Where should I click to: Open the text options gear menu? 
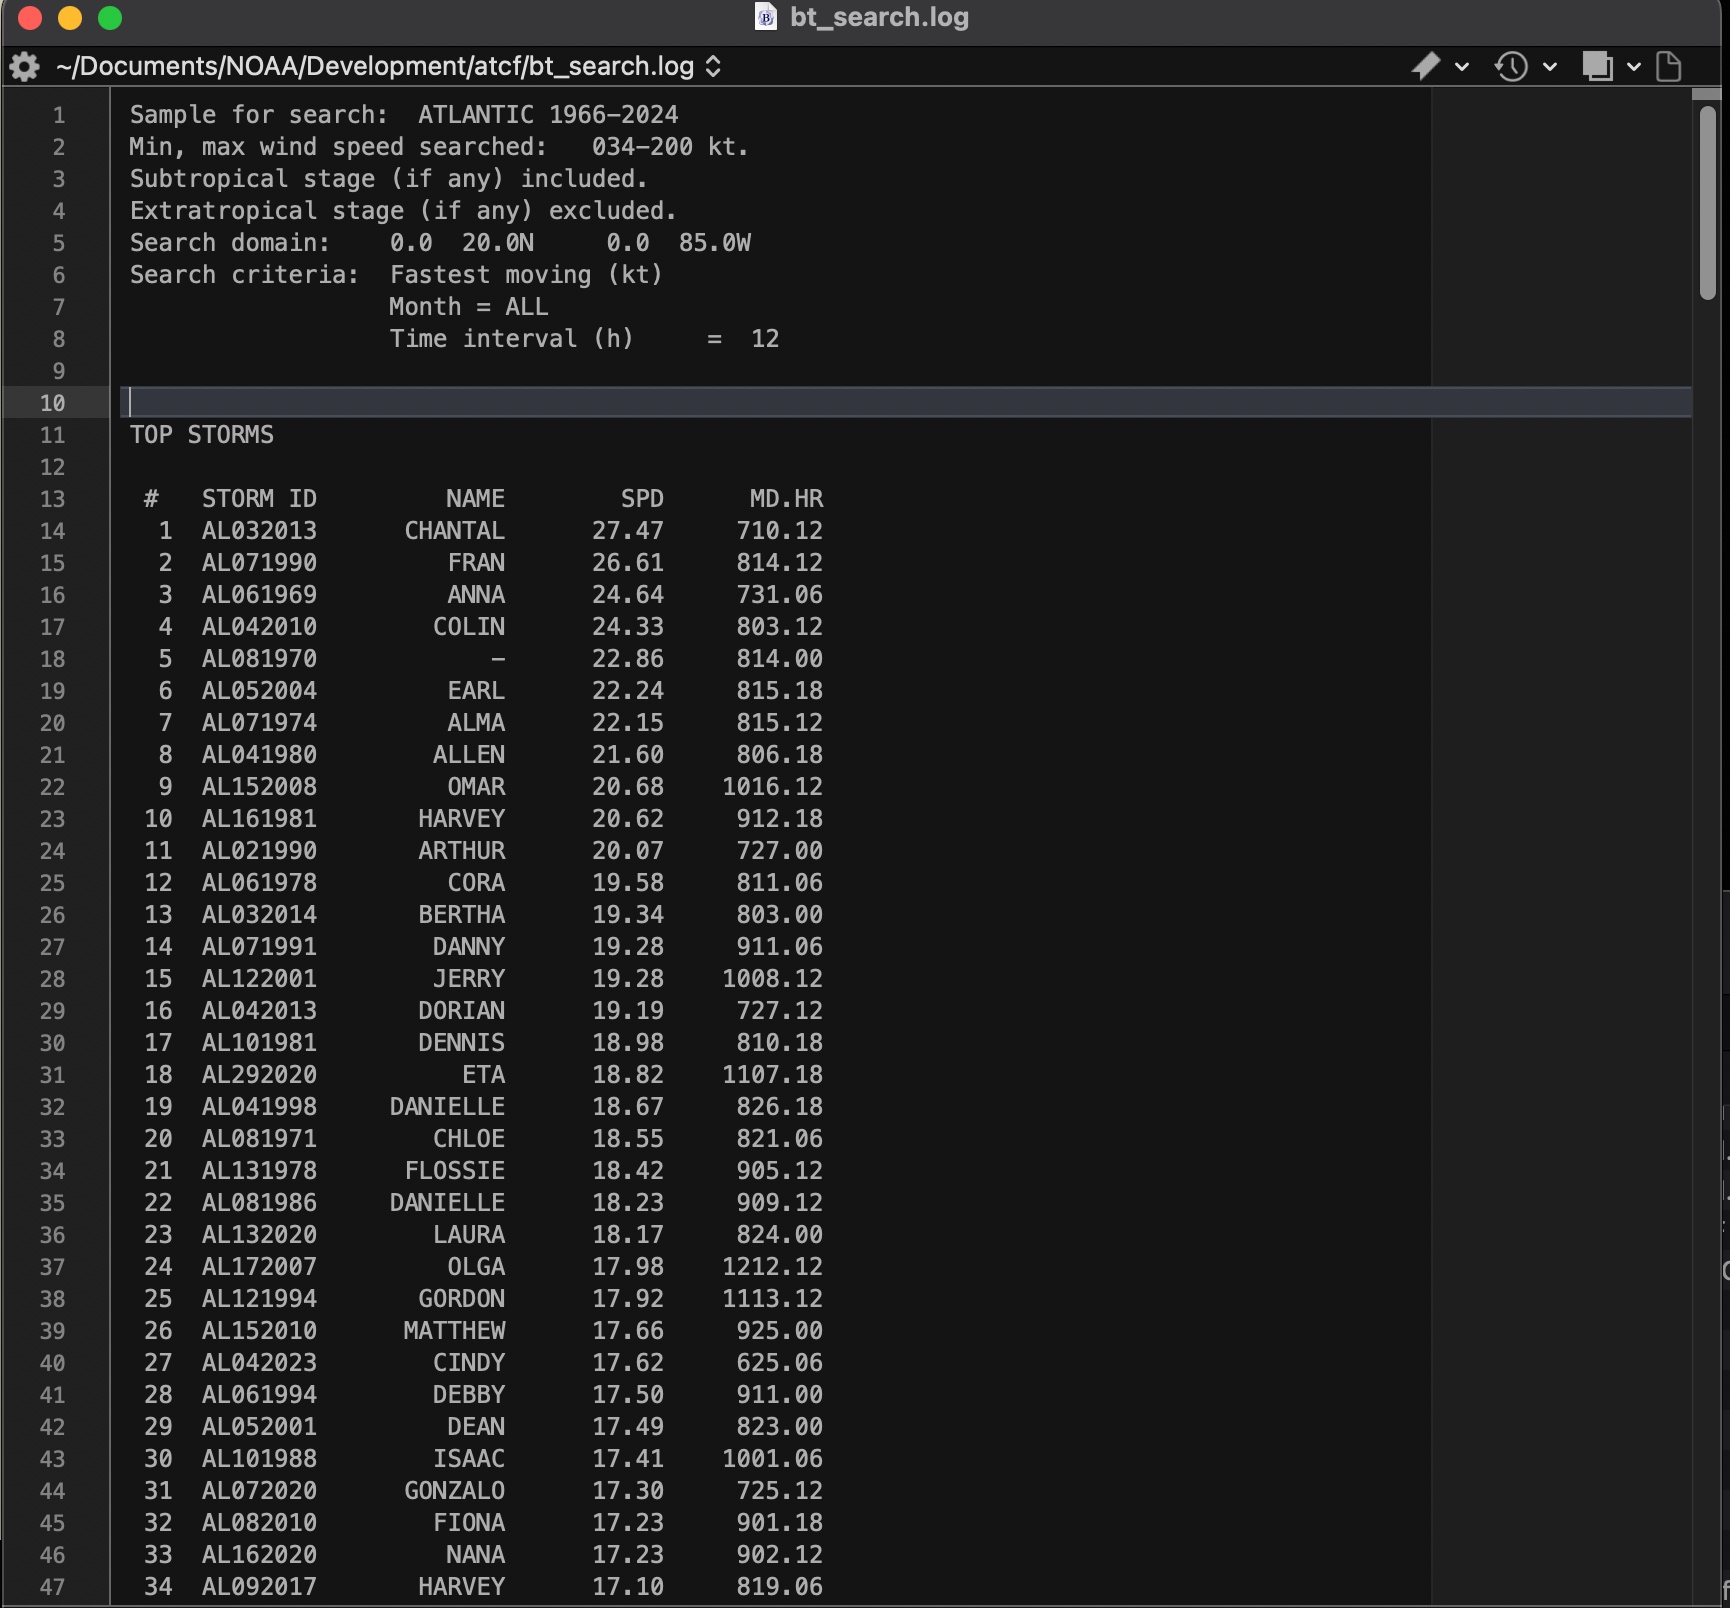(24, 67)
